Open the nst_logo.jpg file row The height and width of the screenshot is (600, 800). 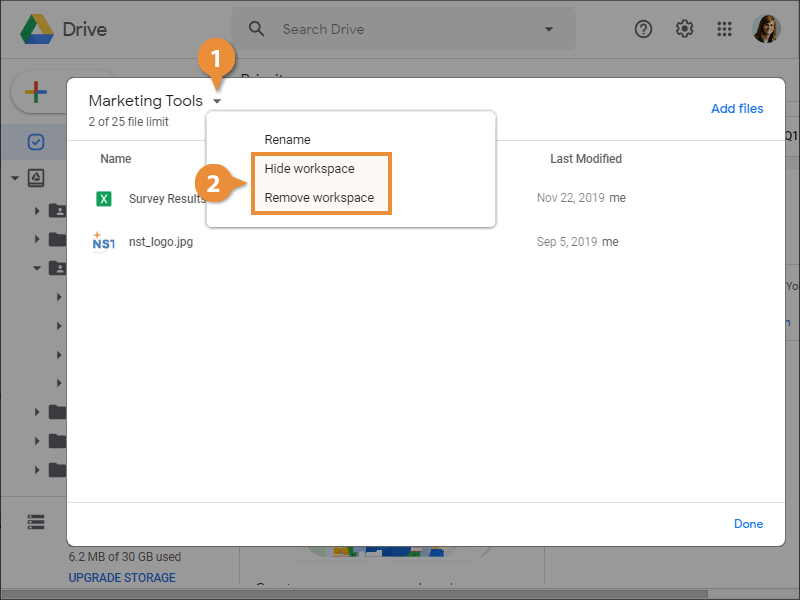(160, 242)
